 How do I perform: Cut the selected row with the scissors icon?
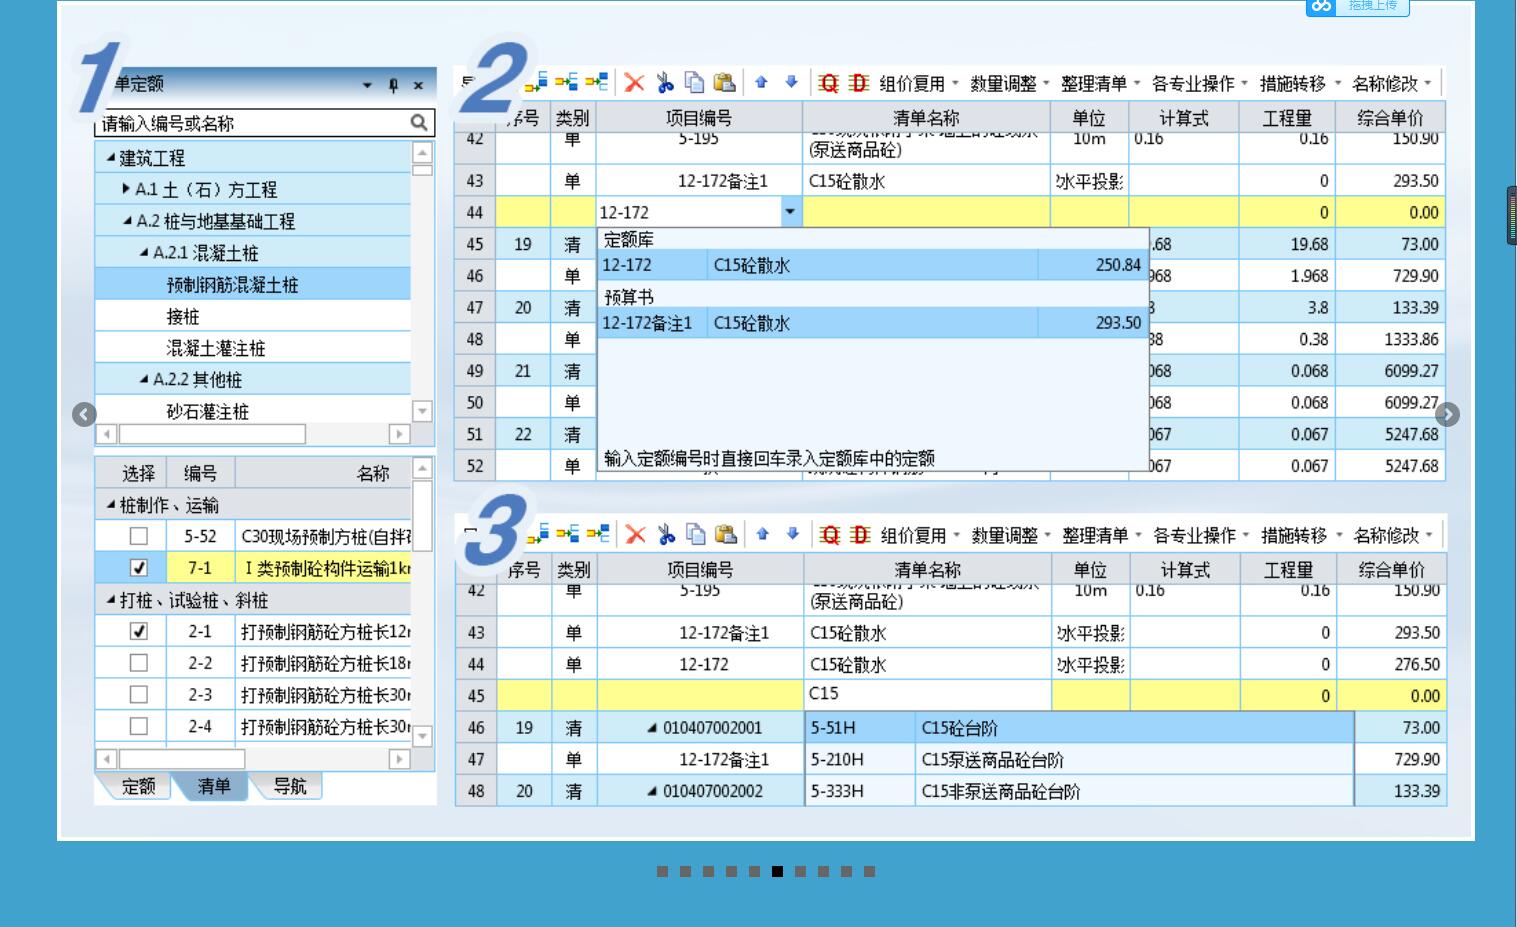point(663,83)
